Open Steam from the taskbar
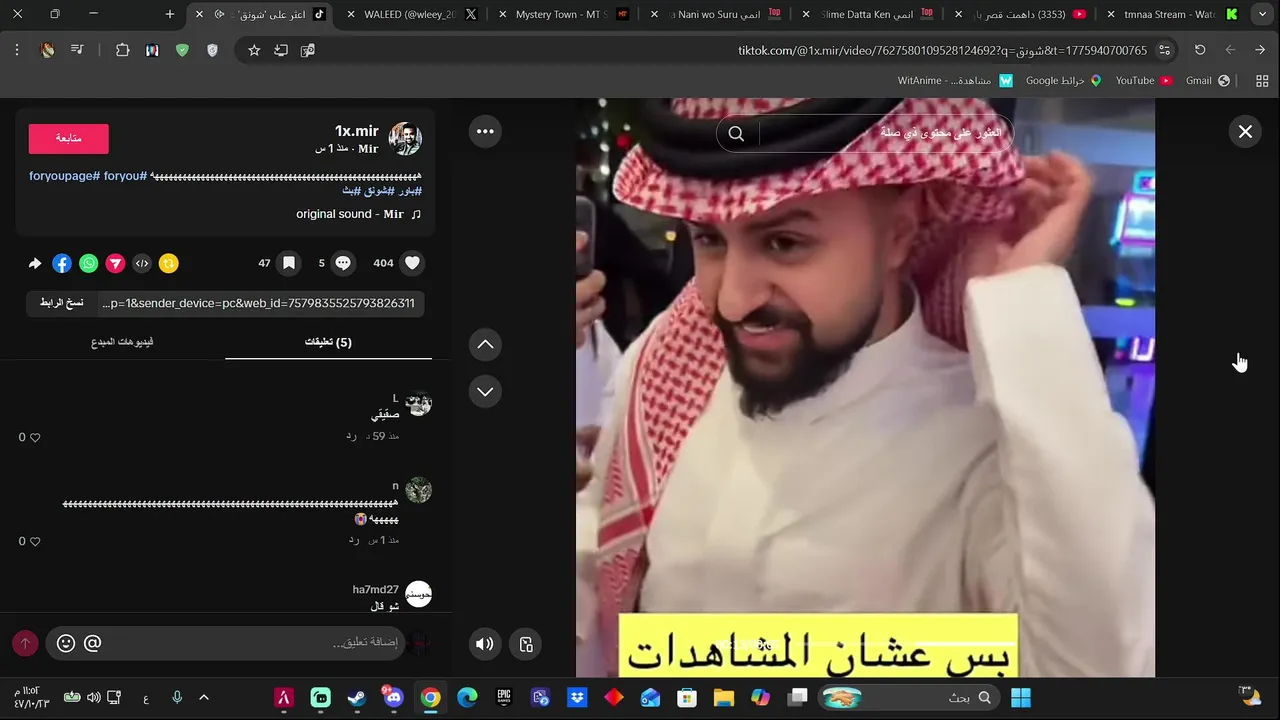Screen dimensions: 1280x720 click(x=357, y=698)
